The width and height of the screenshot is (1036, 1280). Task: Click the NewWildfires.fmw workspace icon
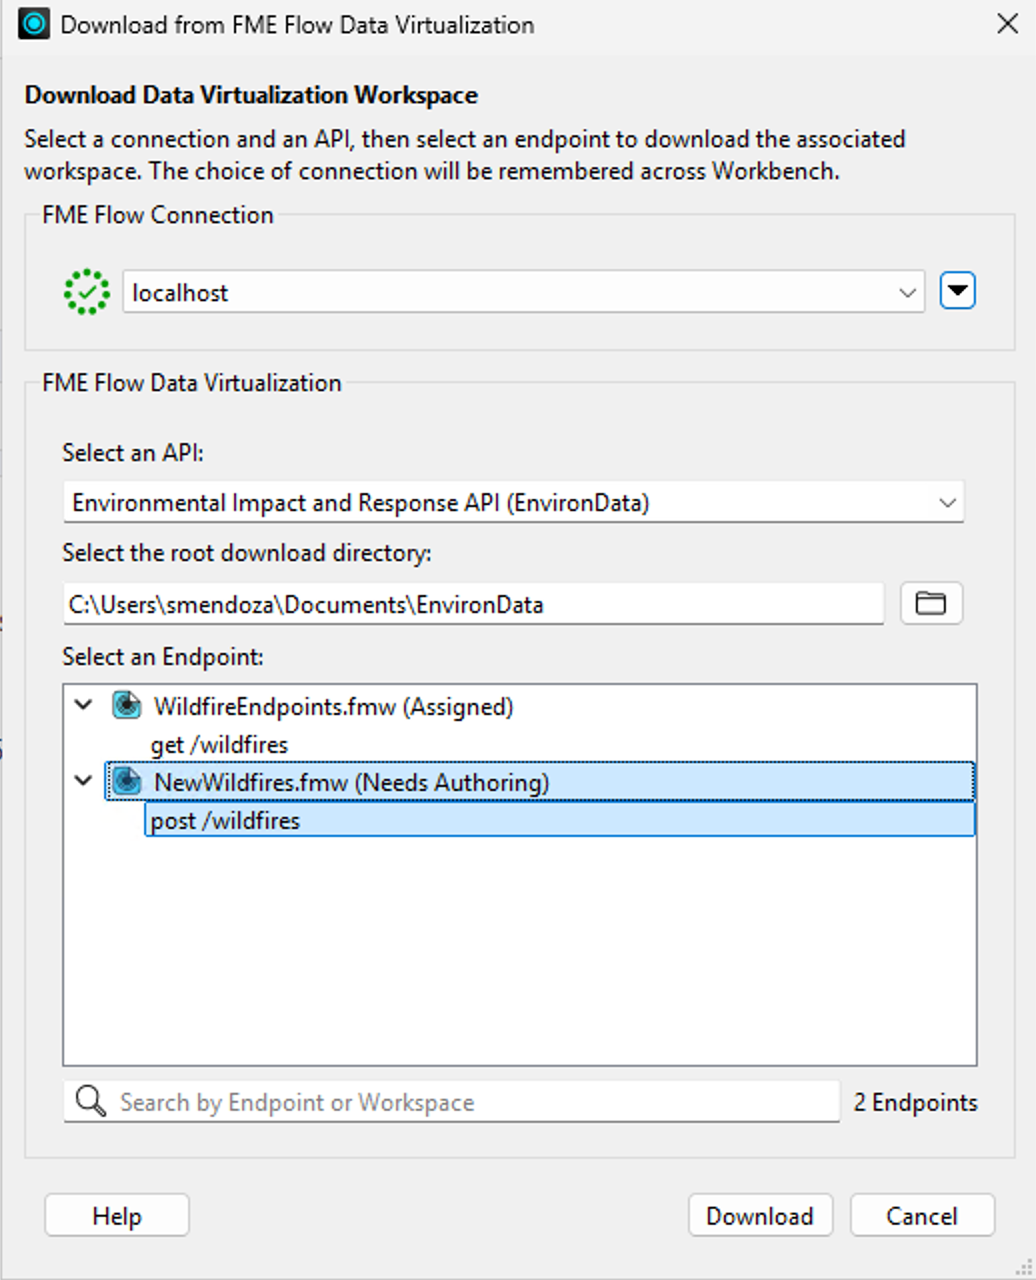[126, 782]
